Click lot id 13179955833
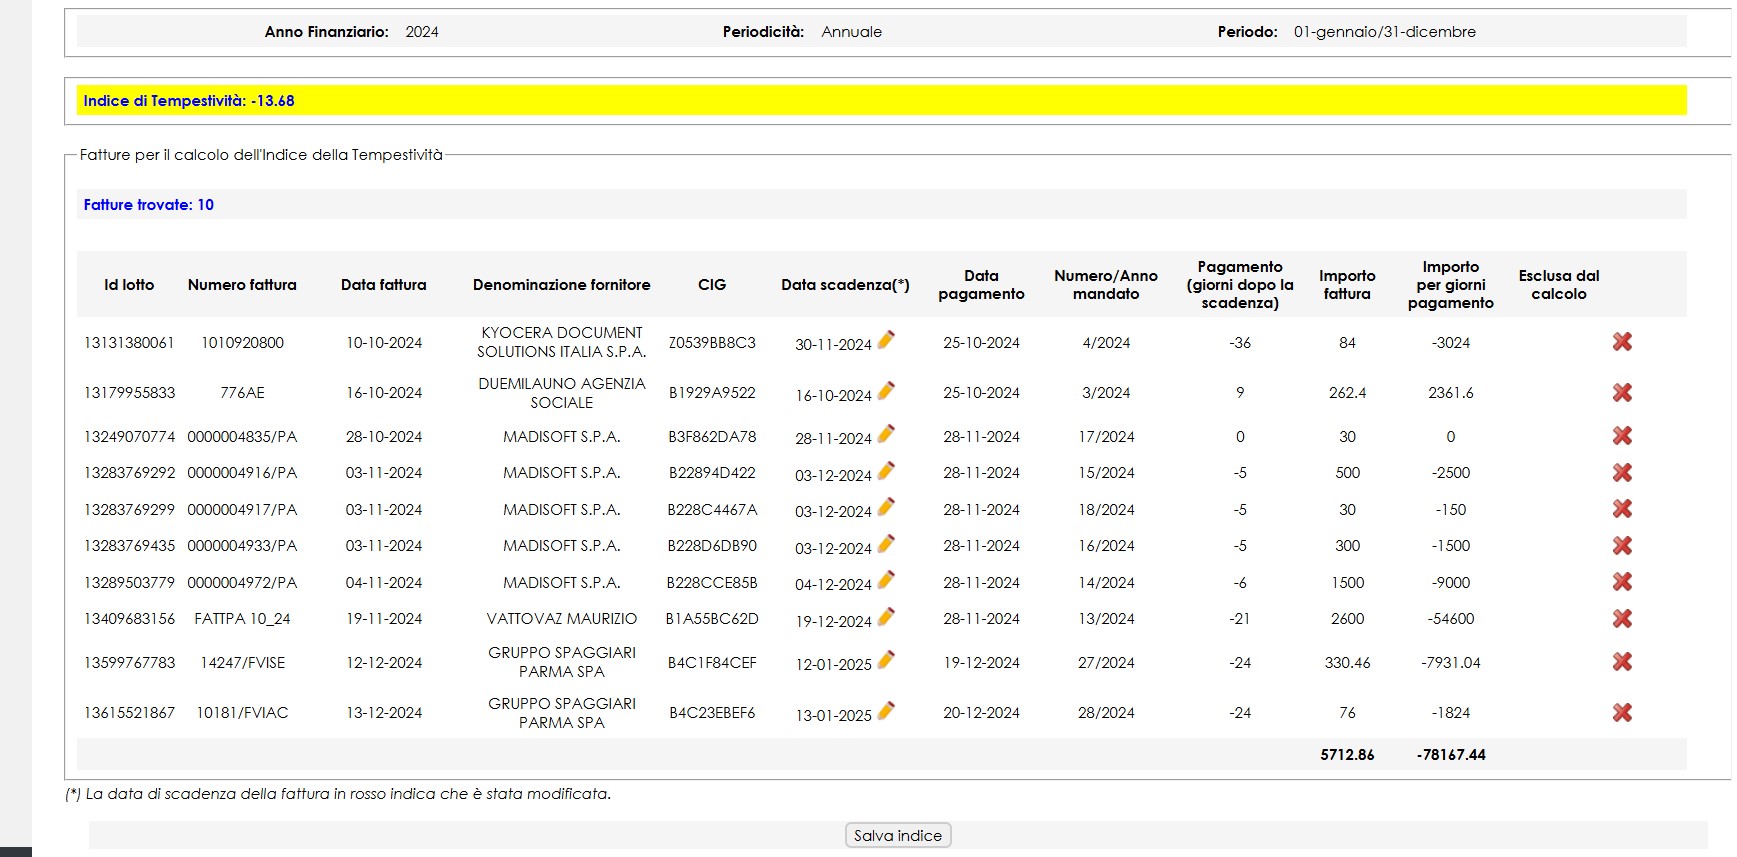This screenshot has height=857, width=1737. click(x=129, y=393)
